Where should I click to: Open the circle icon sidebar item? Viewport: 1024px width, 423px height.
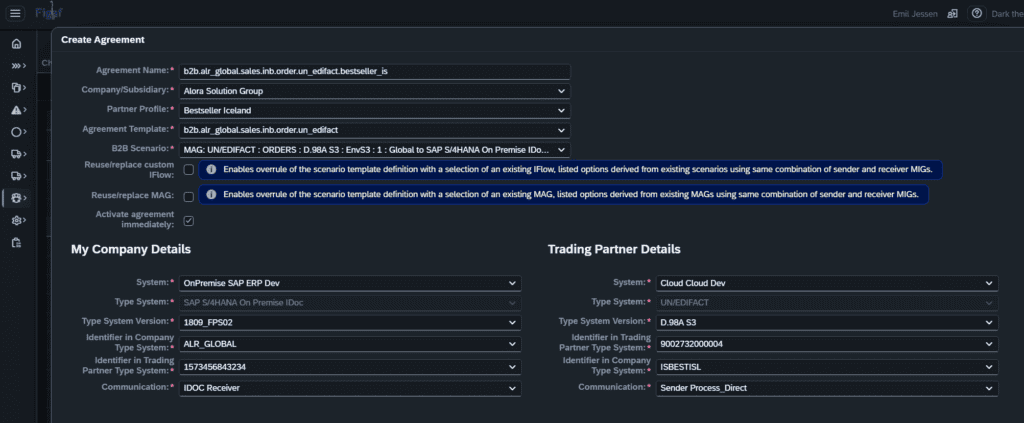tap(19, 132)
